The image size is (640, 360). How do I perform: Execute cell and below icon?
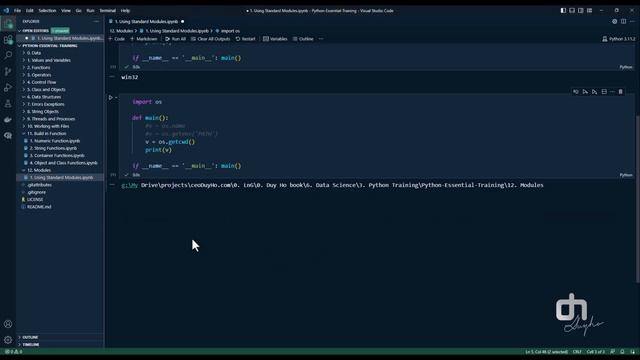[594, 92]
